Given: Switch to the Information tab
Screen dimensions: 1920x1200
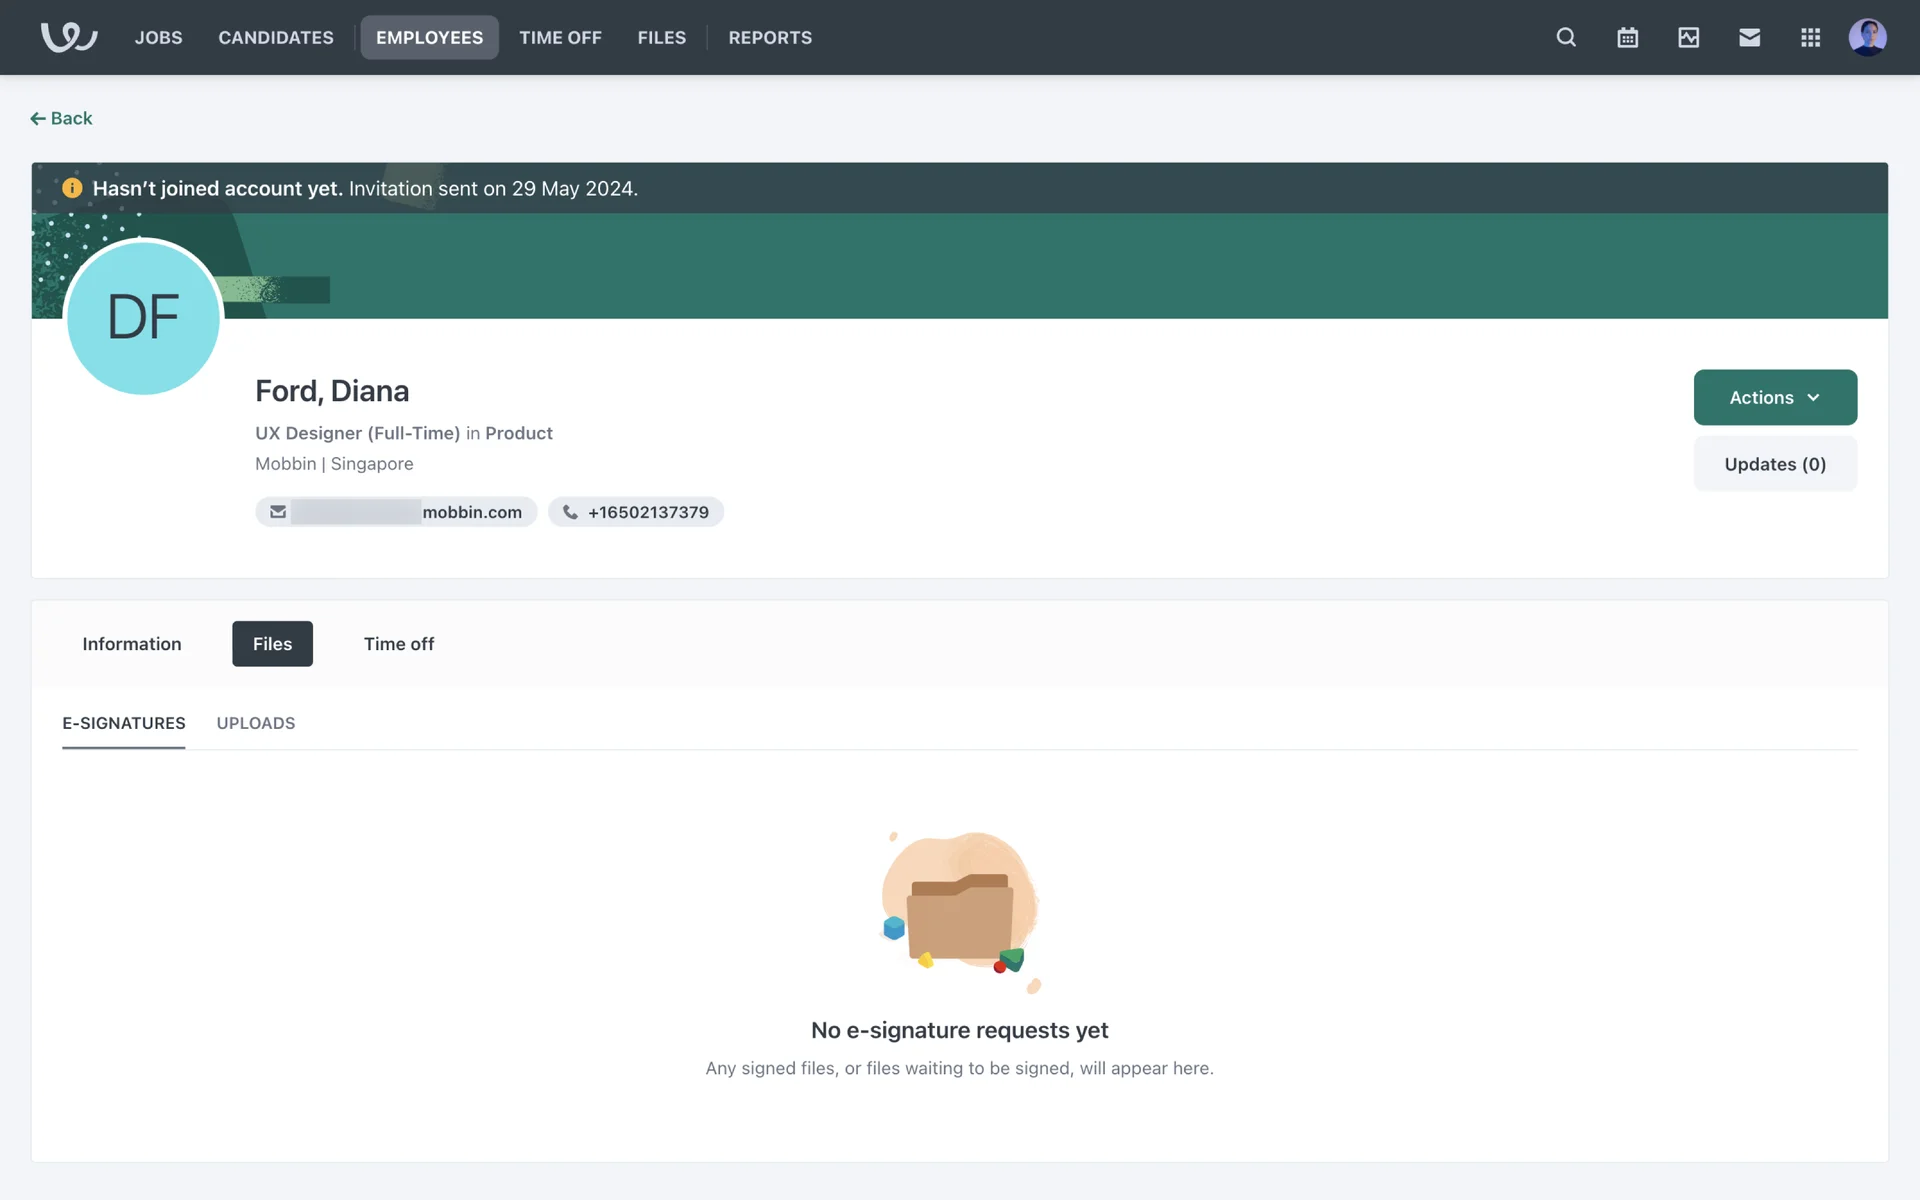Looking at the screenshot, I should [132, 644].
